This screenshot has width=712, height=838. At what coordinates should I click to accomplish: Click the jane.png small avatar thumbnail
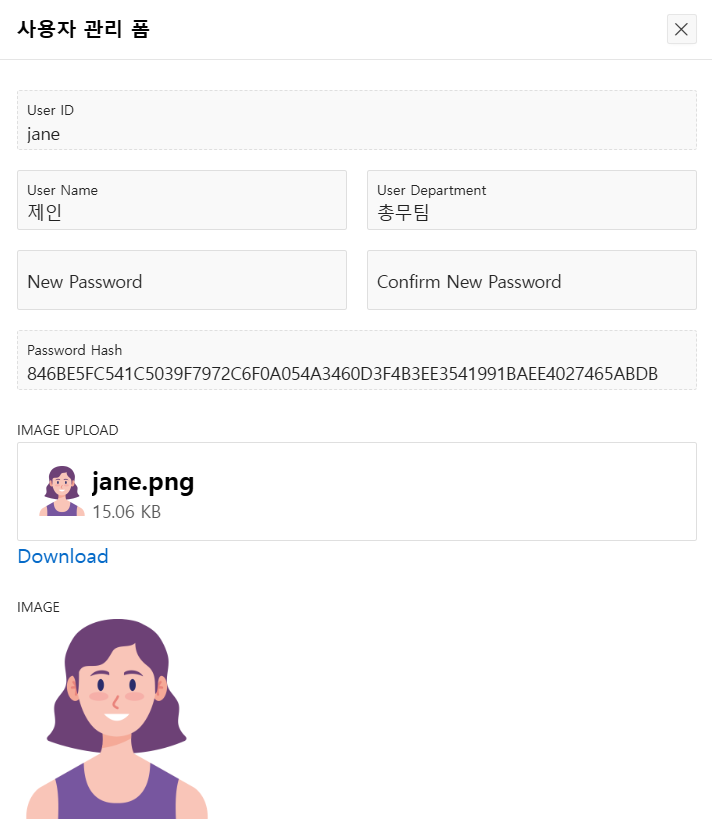[62, 491]
